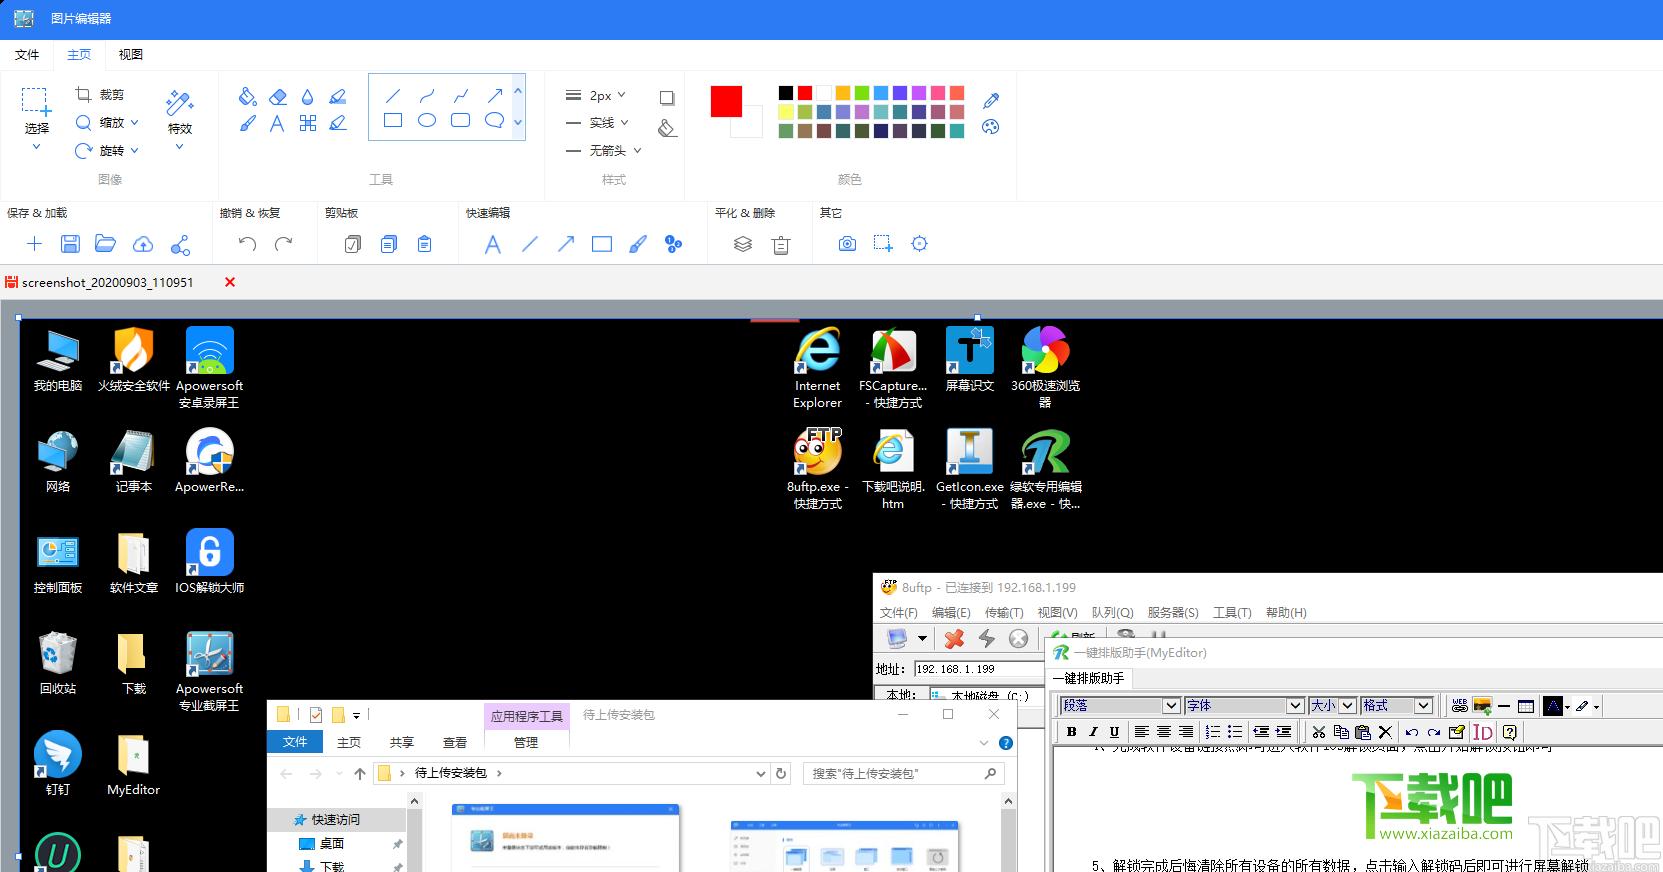
Task: Open the 文件 menu
Action: point(27,54)
